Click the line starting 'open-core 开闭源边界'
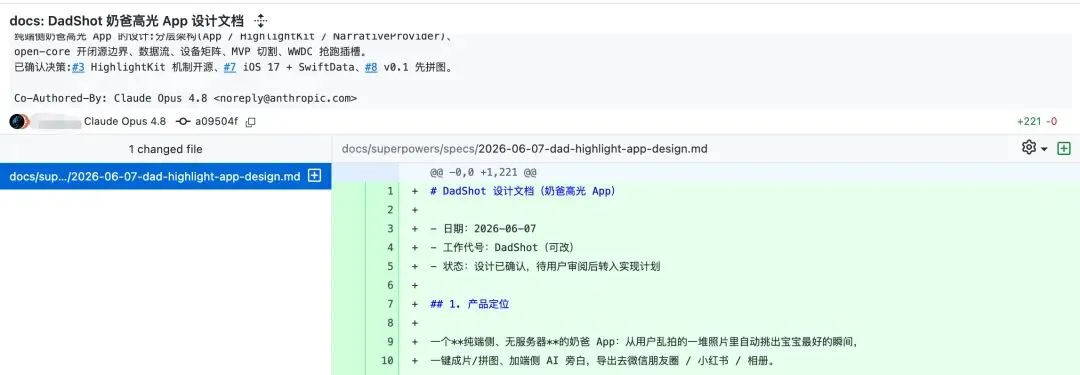Image resolution: width=1080 pixels, height=375 pixels. click(x=190, y=52)
